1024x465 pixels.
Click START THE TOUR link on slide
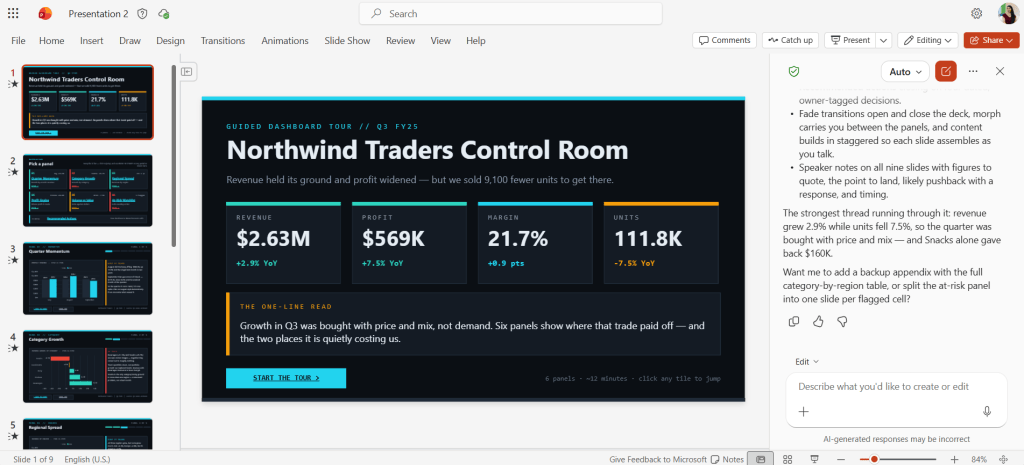tap(286, 378)
